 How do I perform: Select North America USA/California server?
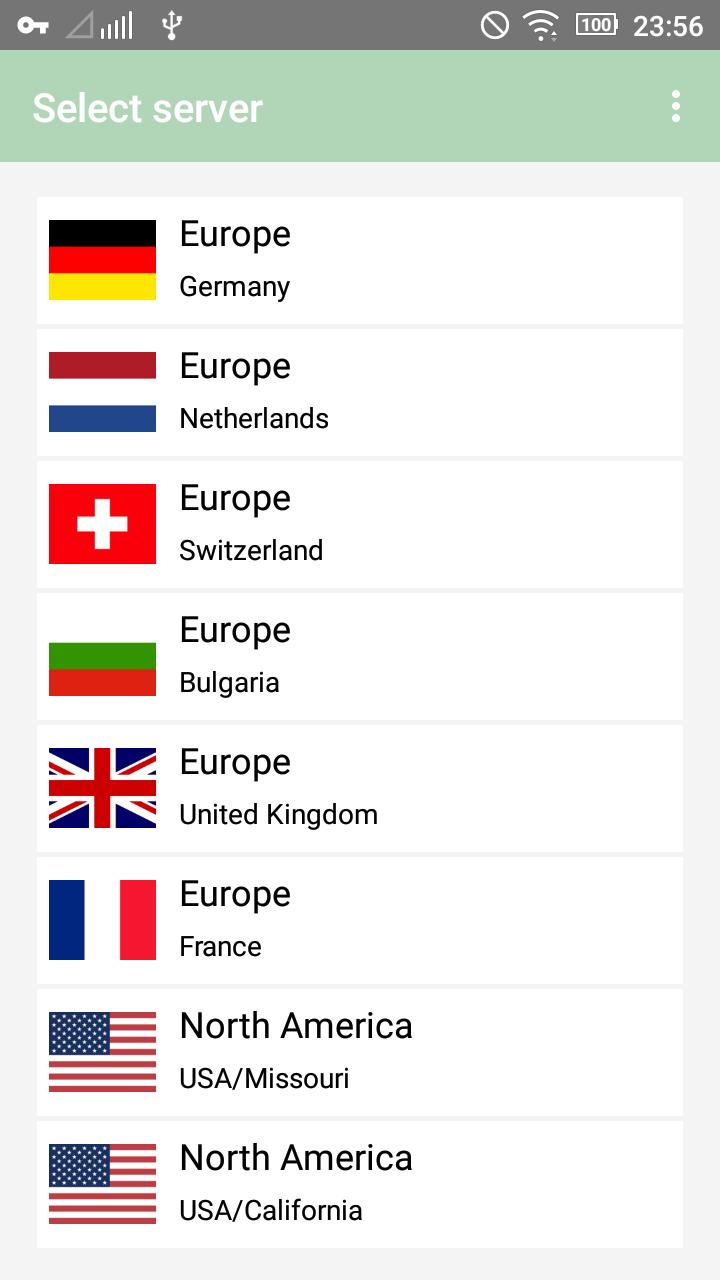[x=360, y=1184]
